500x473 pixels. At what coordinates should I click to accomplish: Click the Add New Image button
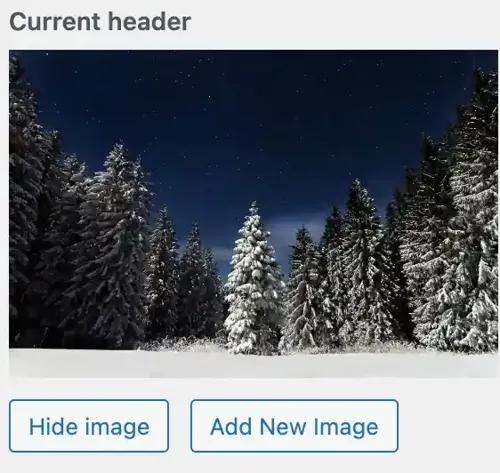tap(294, 426)
